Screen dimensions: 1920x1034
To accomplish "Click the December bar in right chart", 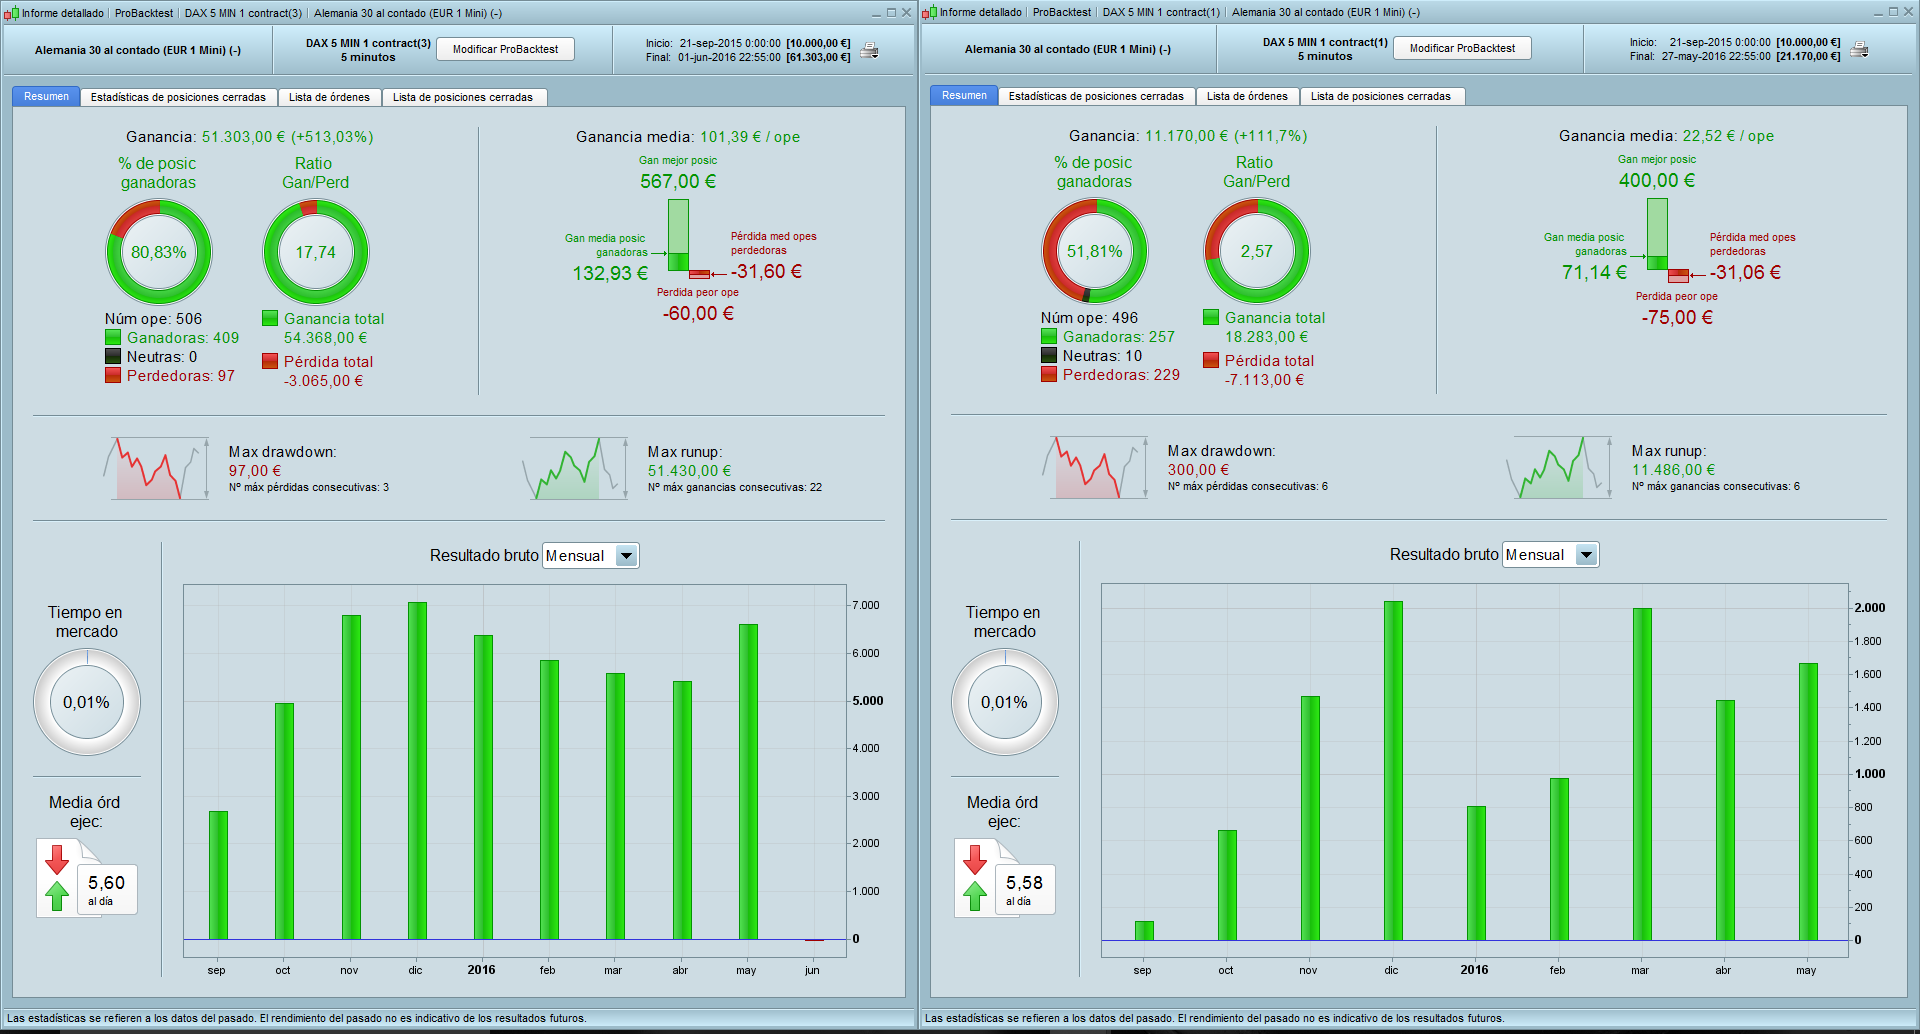I will click(x=1393, y=770).
